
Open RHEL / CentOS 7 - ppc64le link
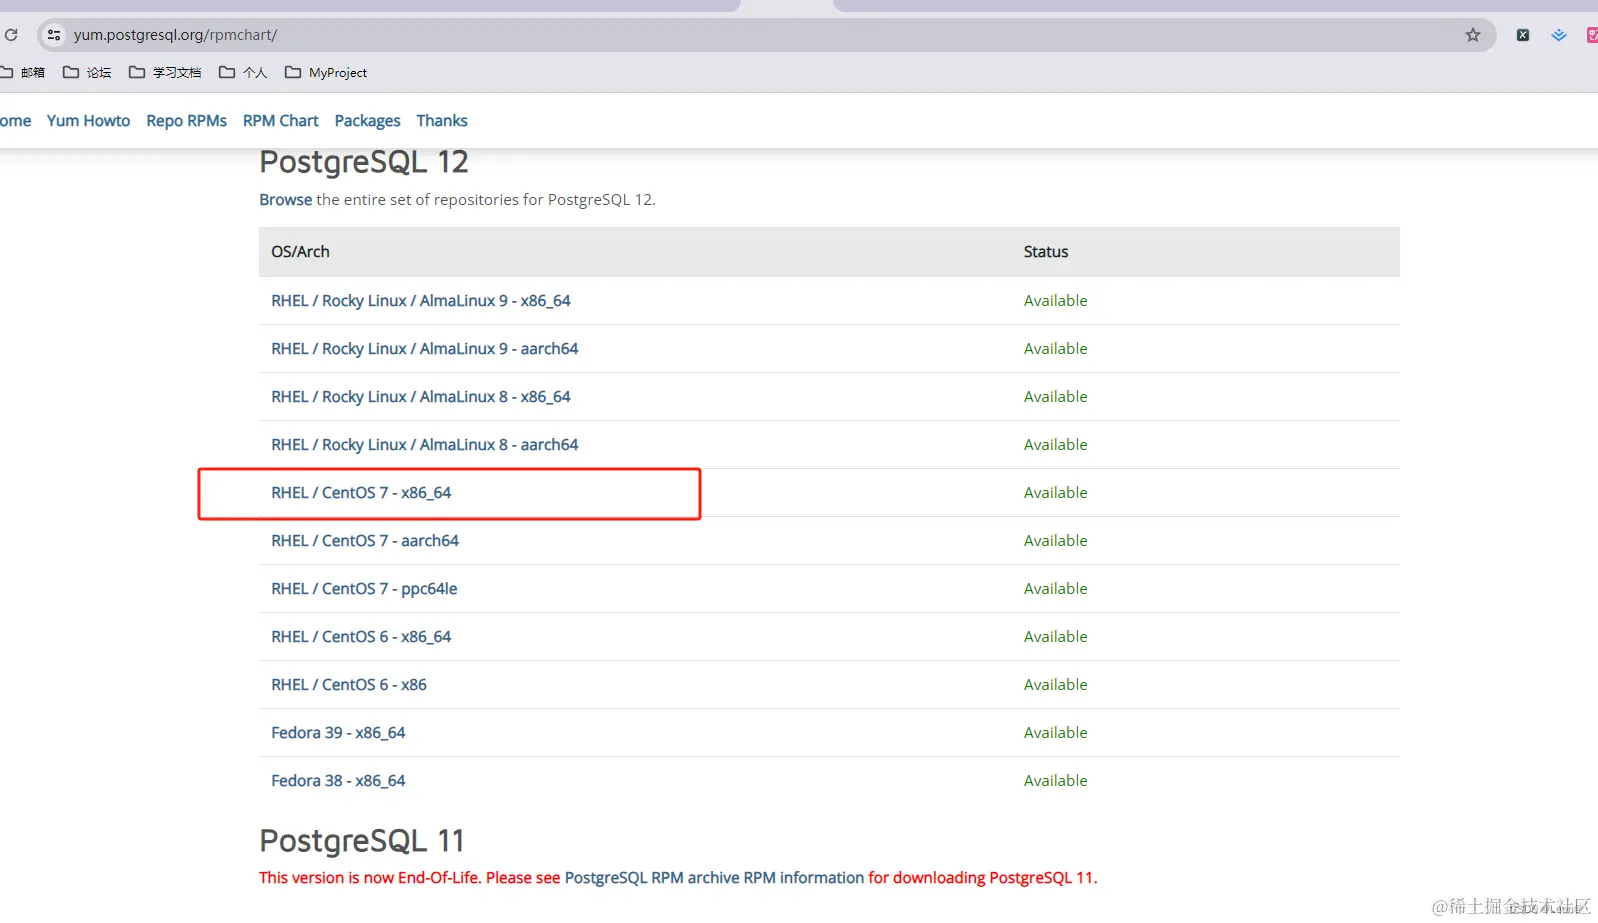point(364,589)
